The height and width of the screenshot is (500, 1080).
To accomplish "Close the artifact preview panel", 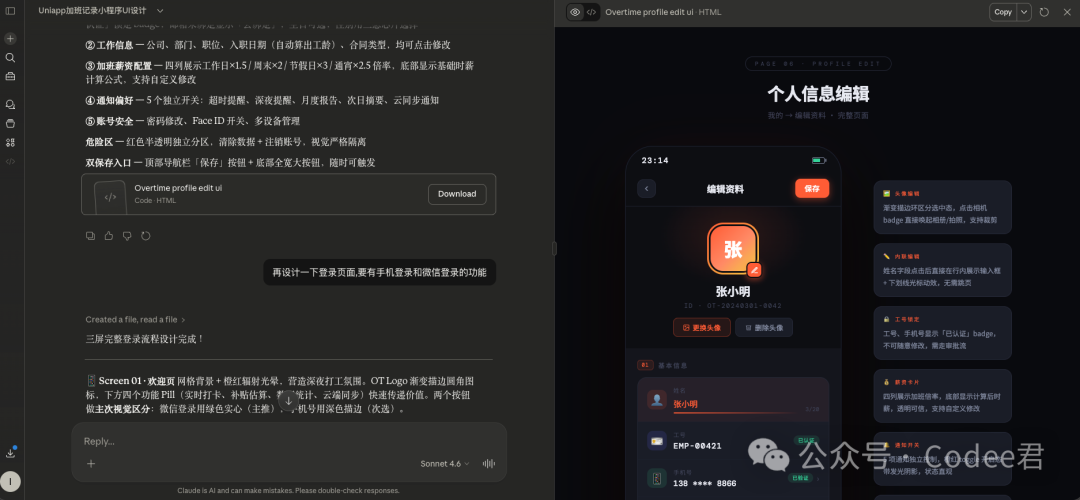I will click(1067, 12).
